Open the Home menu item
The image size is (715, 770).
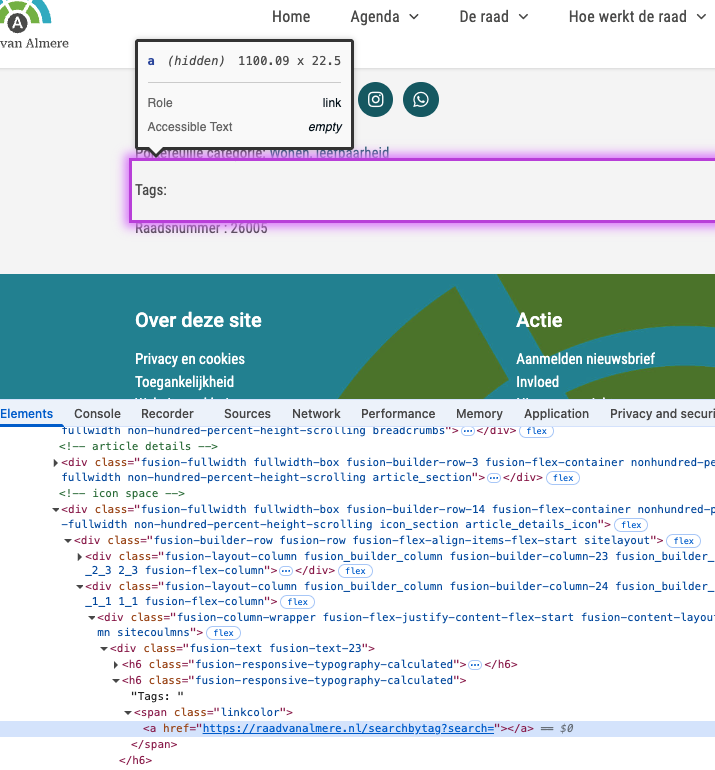[x=291, y=17]
